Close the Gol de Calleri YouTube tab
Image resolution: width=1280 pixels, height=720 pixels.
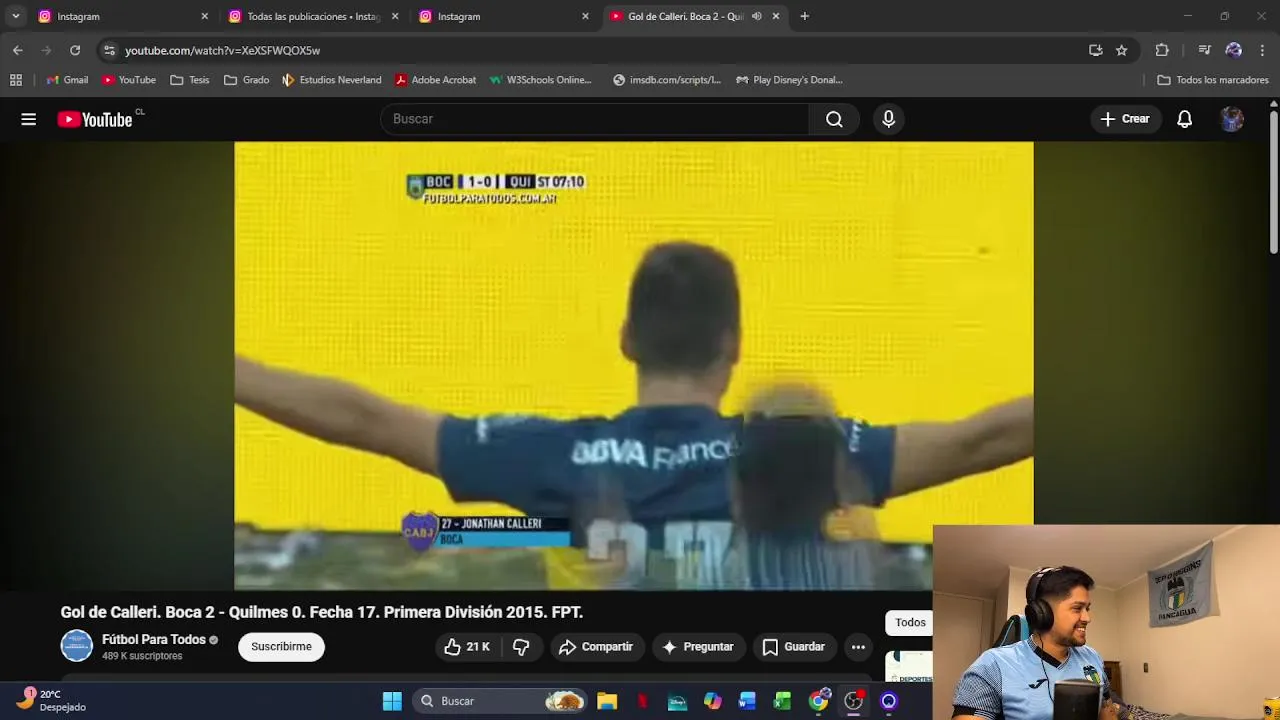(775, 16)
